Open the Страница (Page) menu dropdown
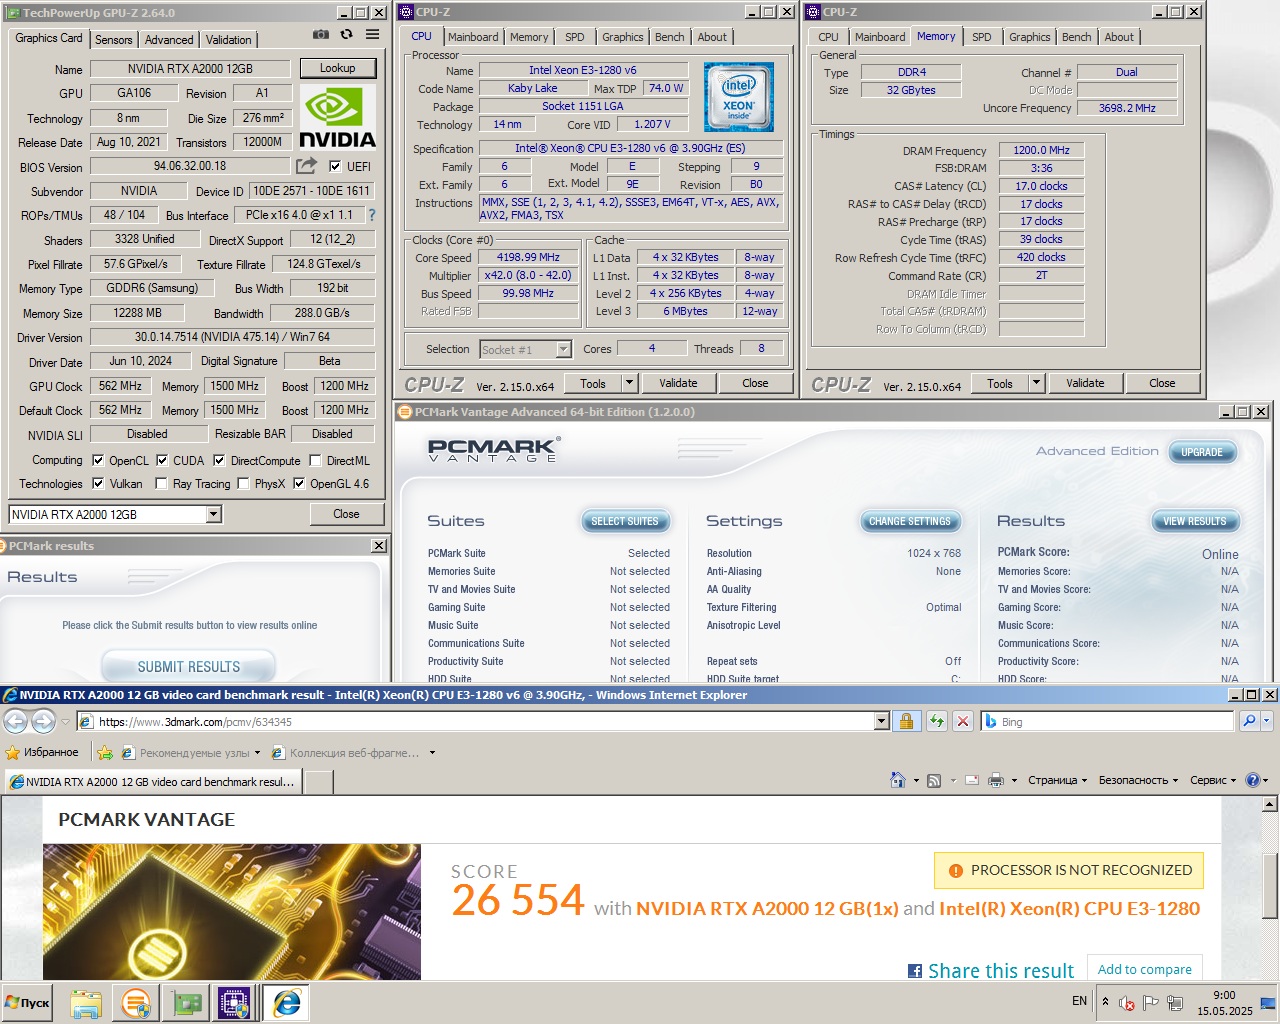The height and width of the screenshot is (1024, 1280). 1057,780
